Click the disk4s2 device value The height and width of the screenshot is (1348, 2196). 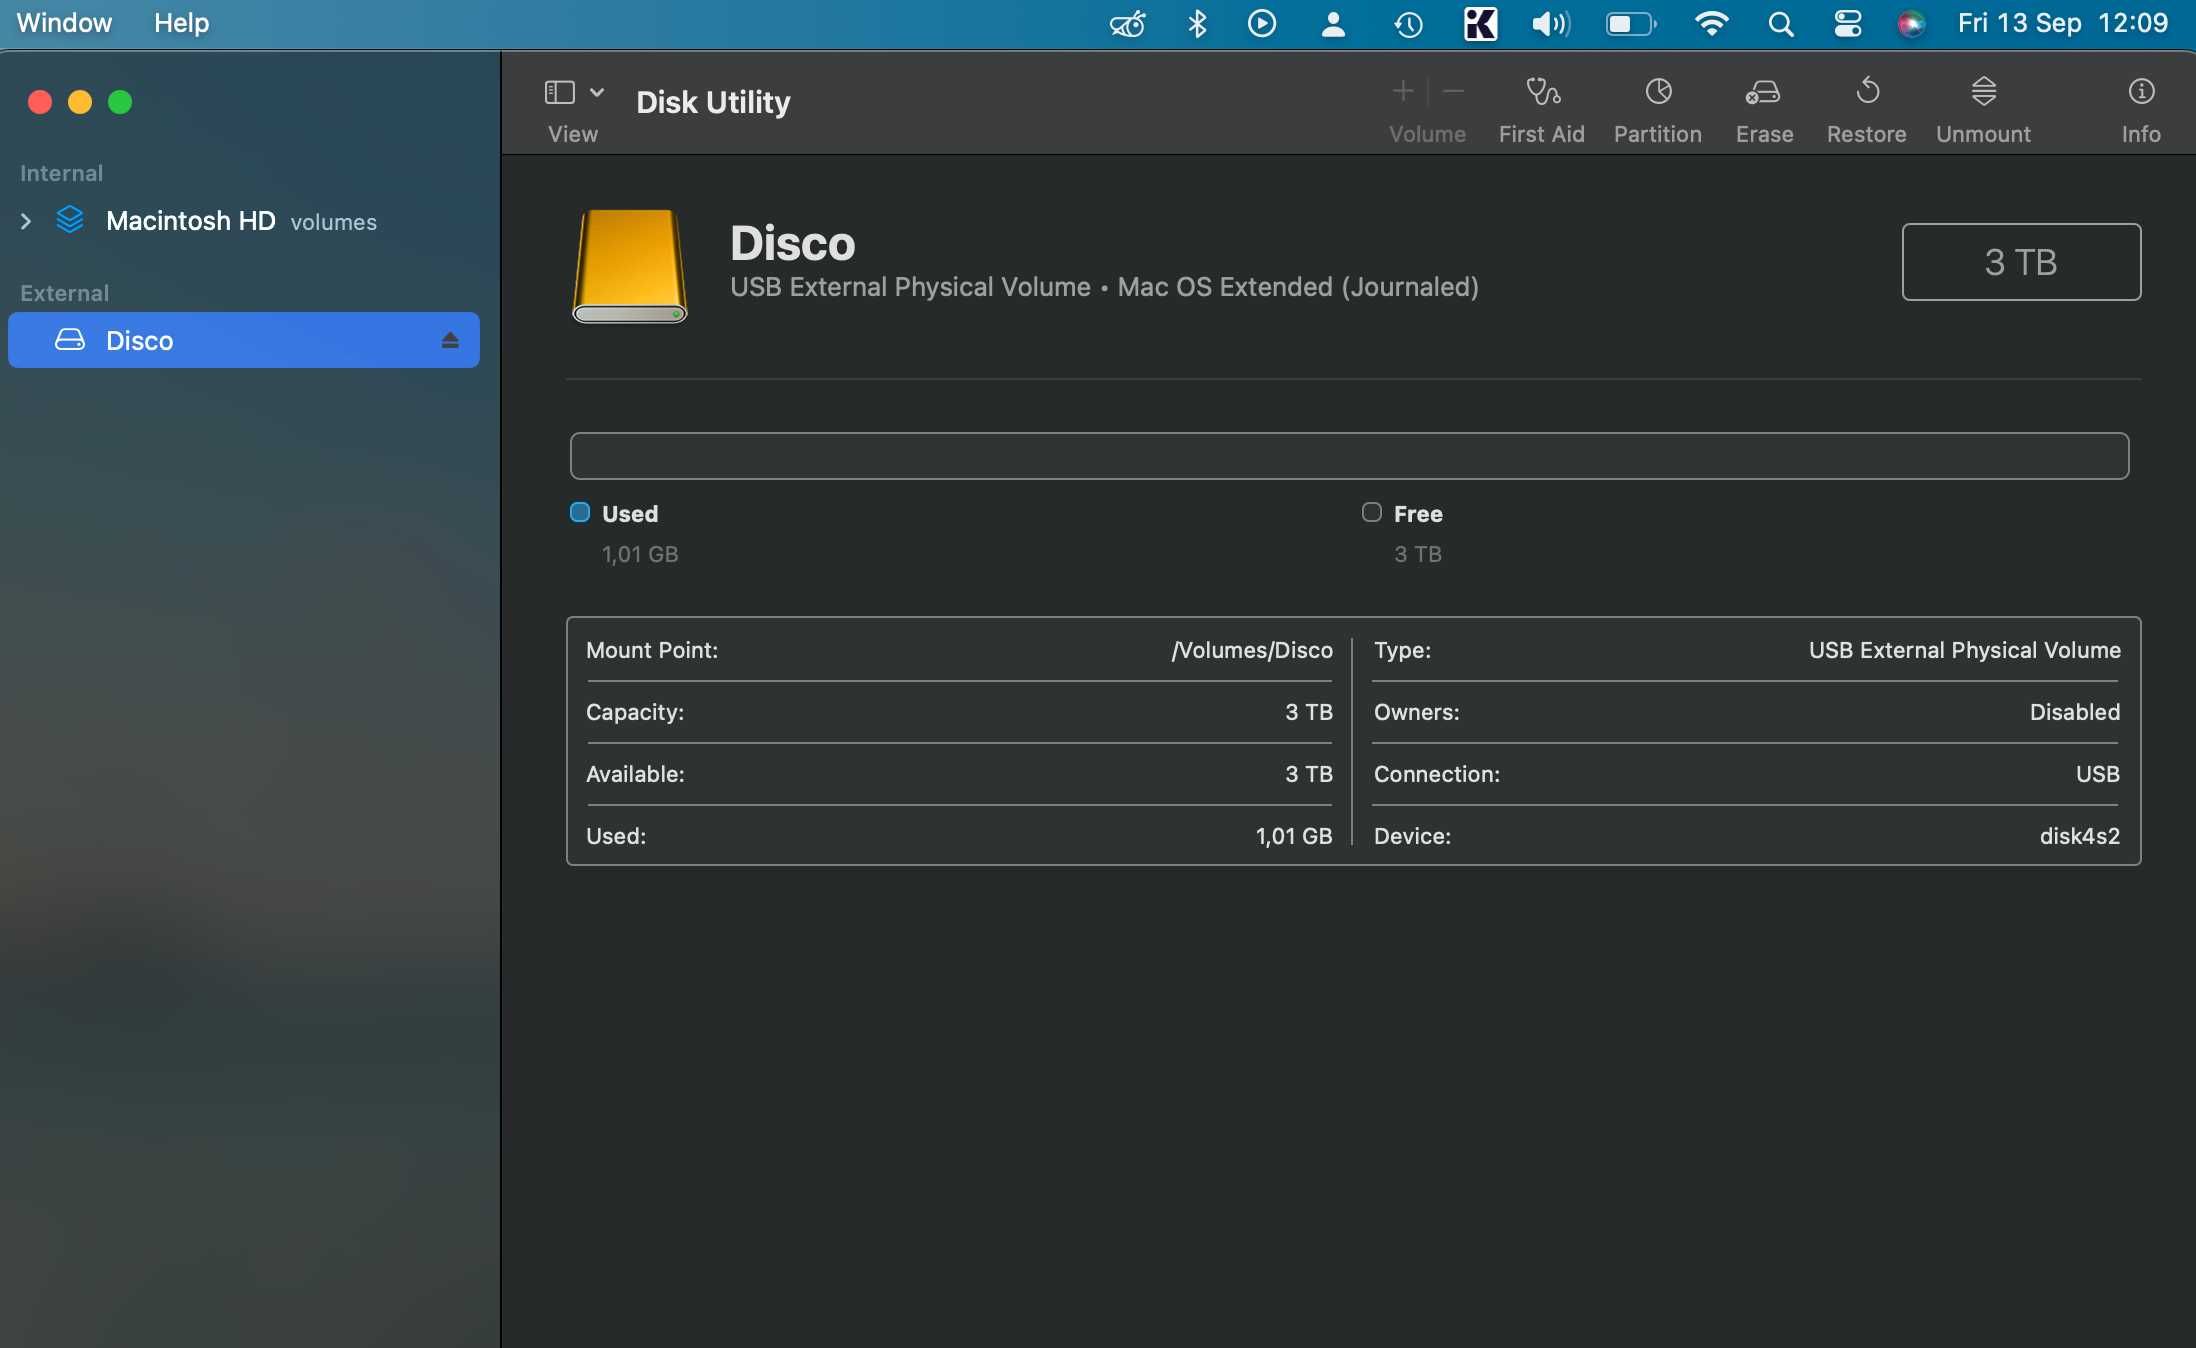point(2080,836)
